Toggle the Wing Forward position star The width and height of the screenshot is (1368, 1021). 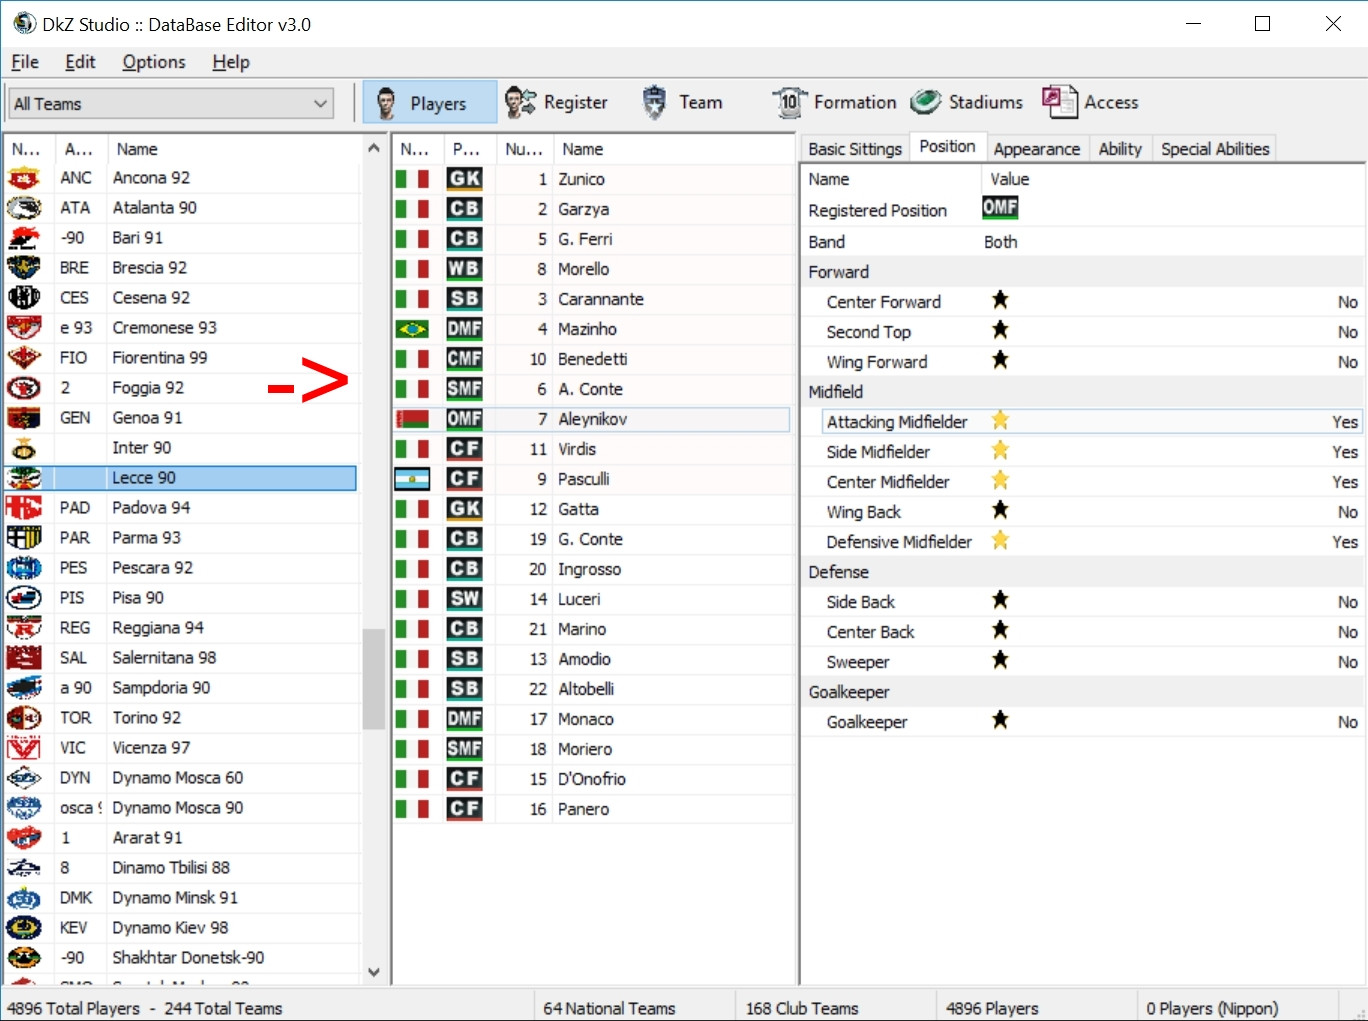point(1000,360)
